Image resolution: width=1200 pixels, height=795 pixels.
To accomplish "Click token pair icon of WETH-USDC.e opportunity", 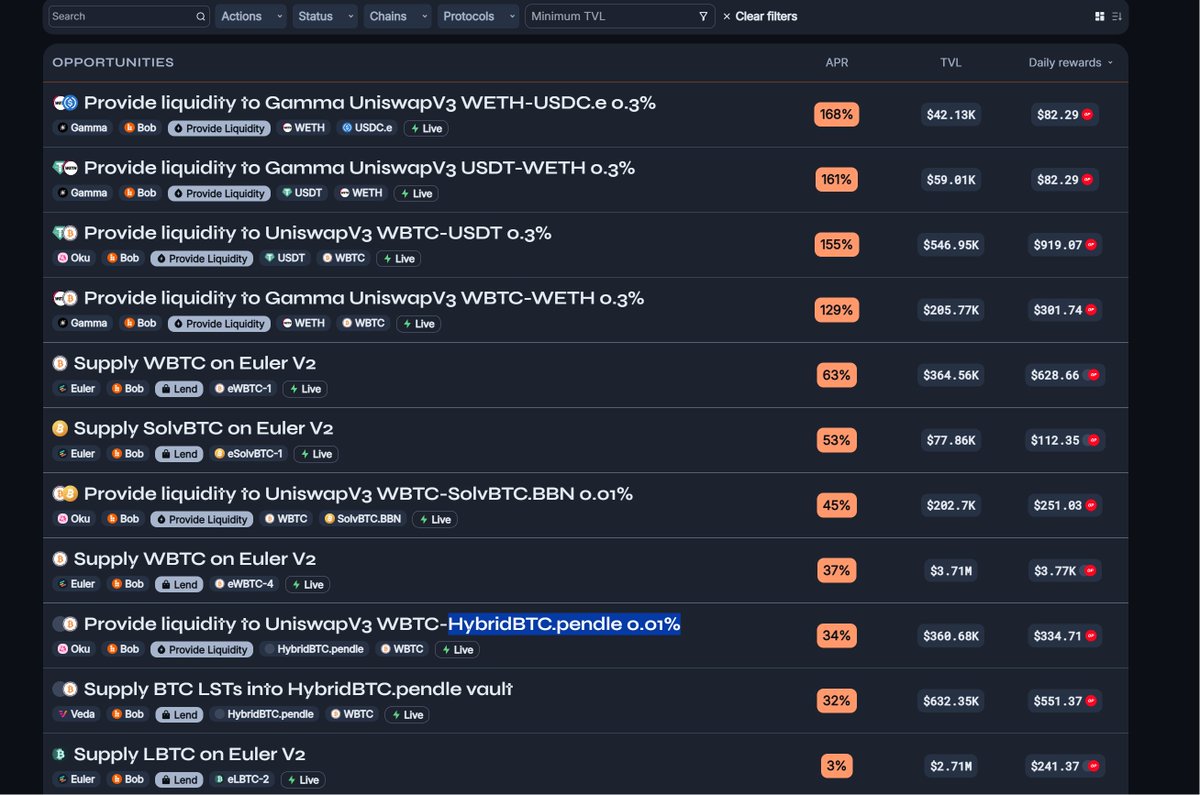I will click(x=65, y=103).
